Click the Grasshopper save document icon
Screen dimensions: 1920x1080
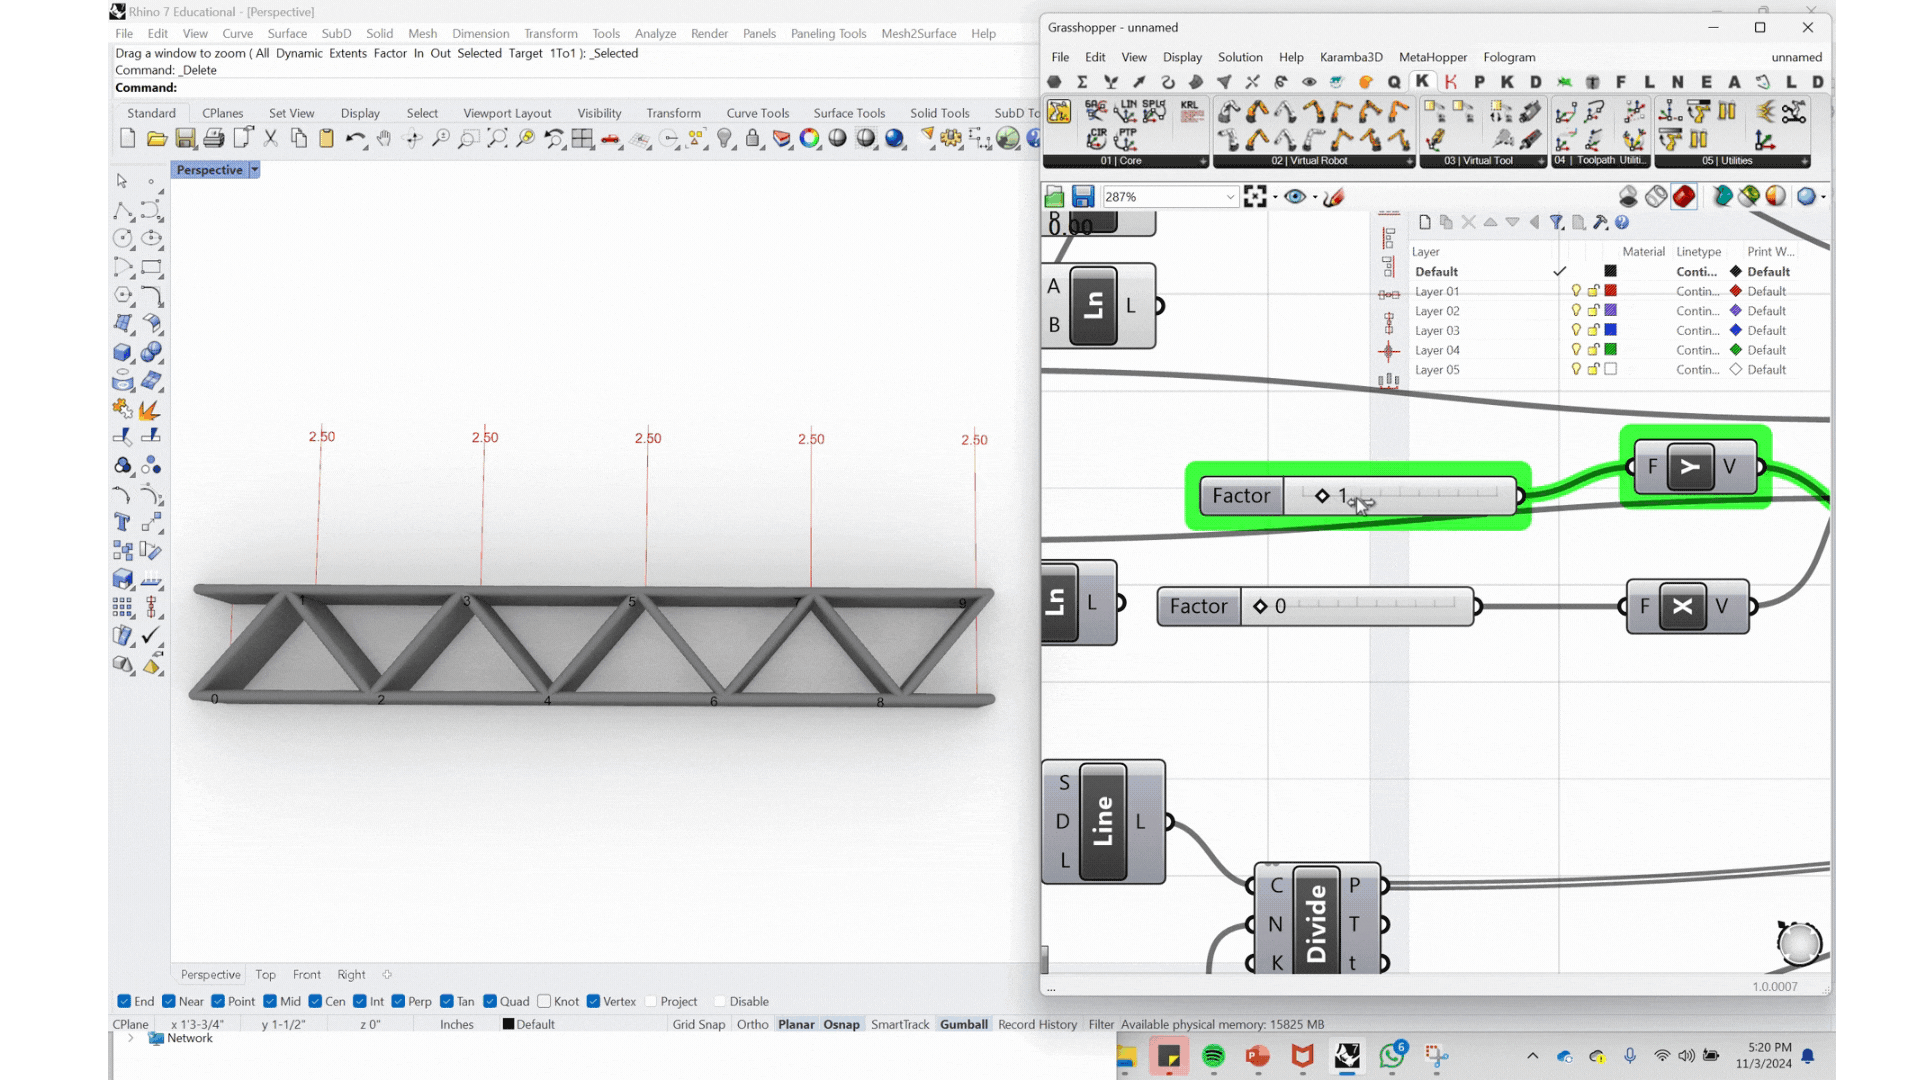coord(1082,197)
